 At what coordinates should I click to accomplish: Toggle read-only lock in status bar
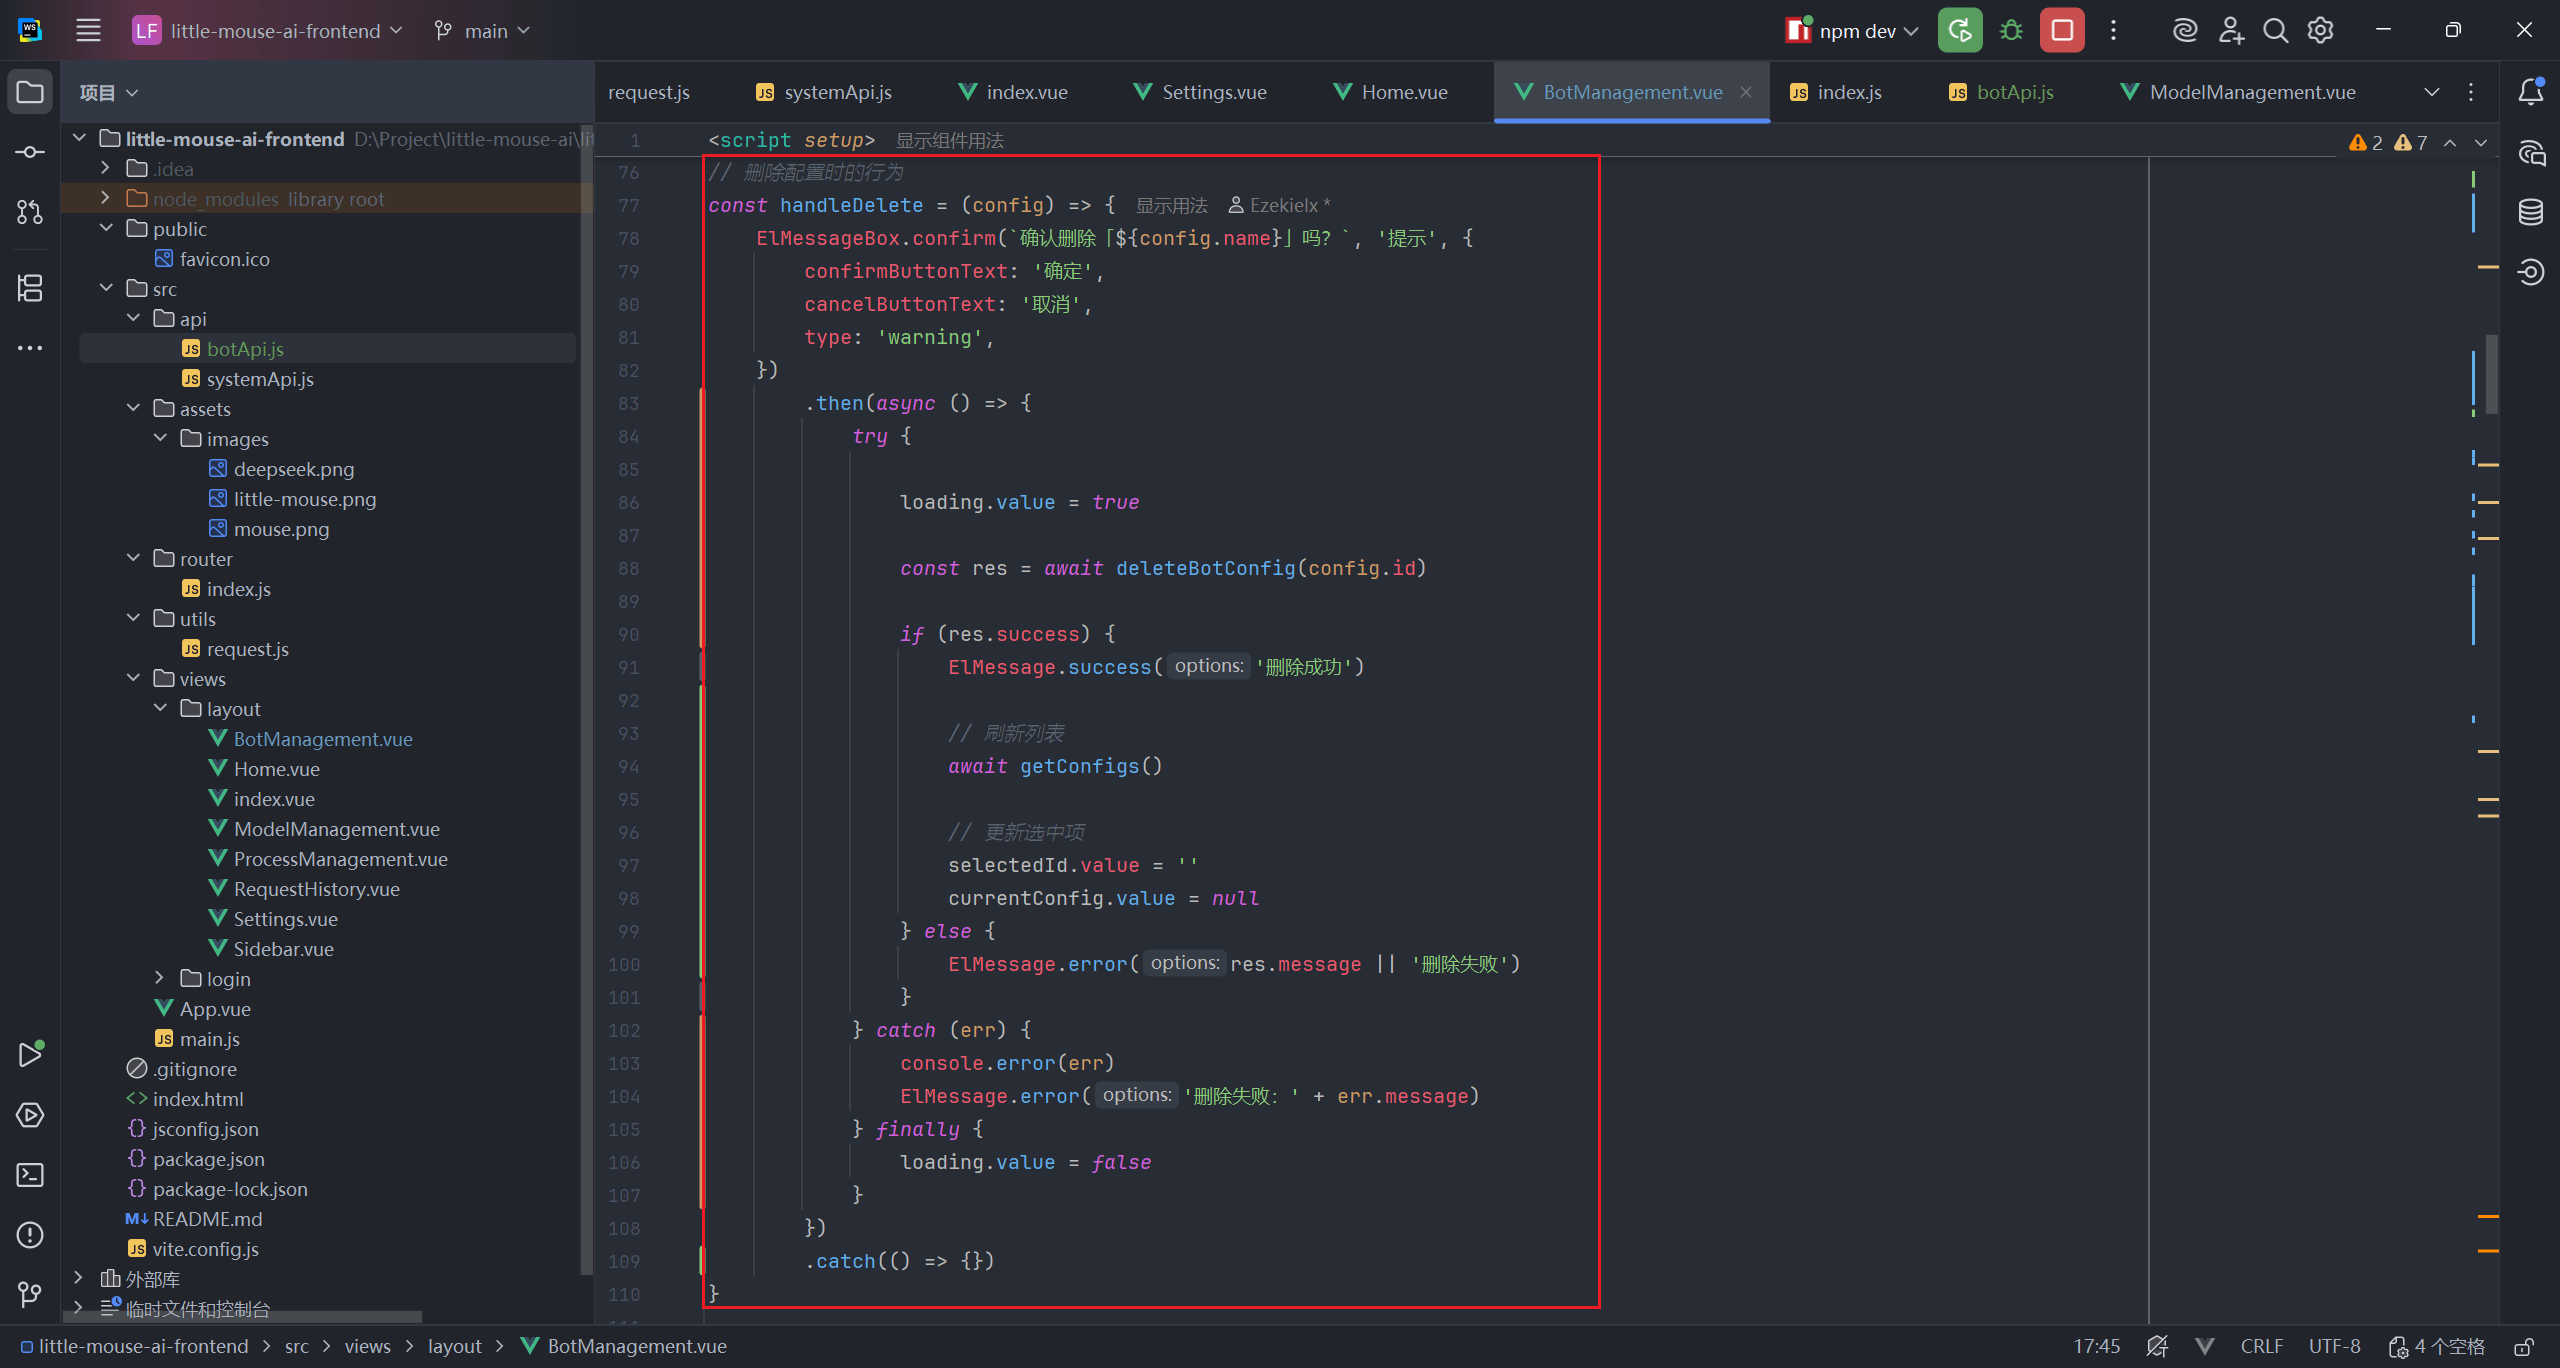coord(2524,1347)
